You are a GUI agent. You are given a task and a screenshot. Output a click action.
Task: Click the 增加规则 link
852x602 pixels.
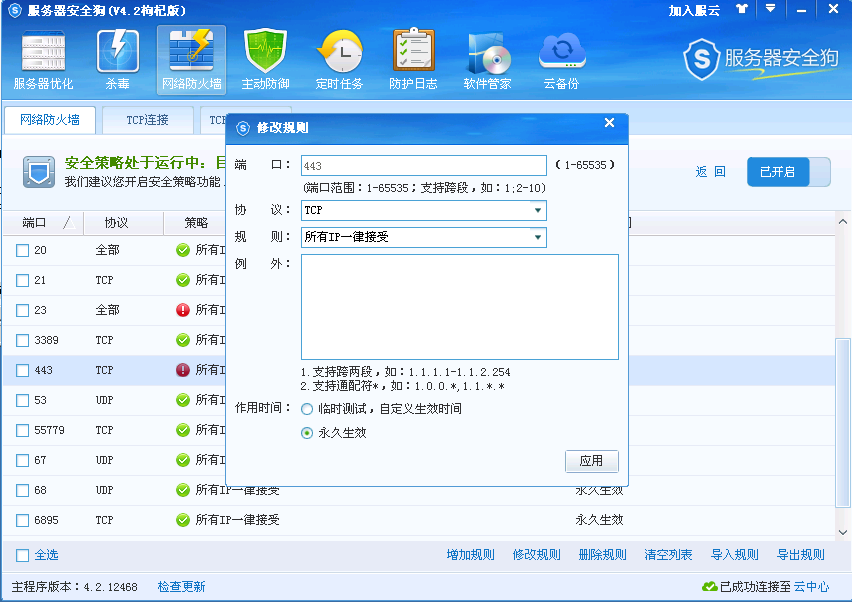471,555
